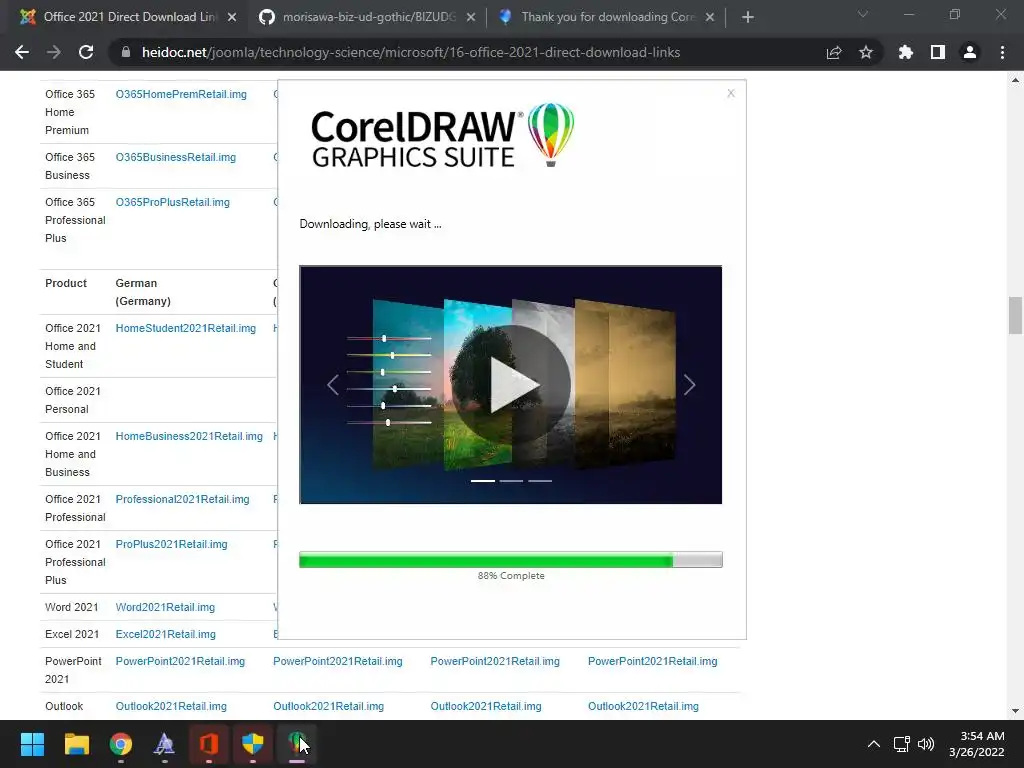Image resolution: width=1024 pixels, height=768 pixels.
Task: Click the 'German (Germany)' column header
Action: pyautogui.click(x=143, y=292)
